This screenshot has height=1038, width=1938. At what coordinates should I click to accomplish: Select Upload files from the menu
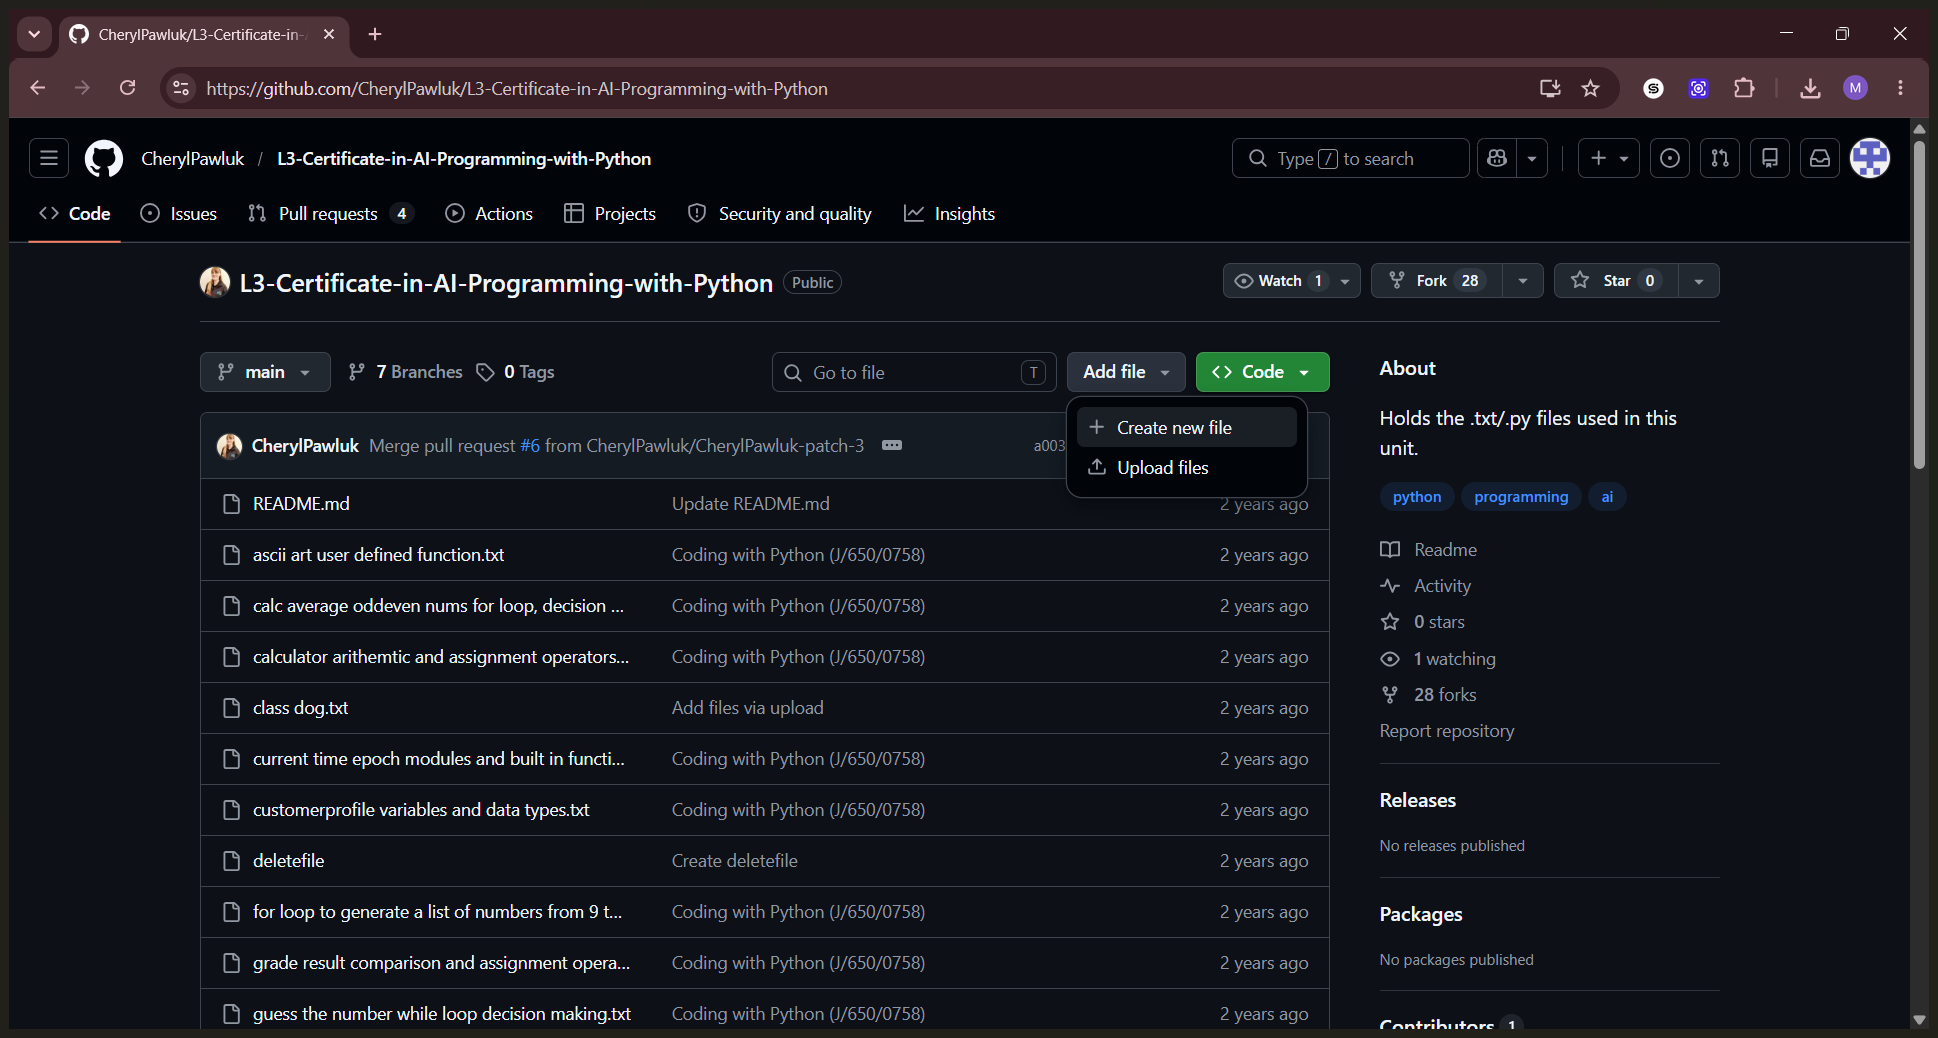pyautogui.click(x=1187, y=468)
